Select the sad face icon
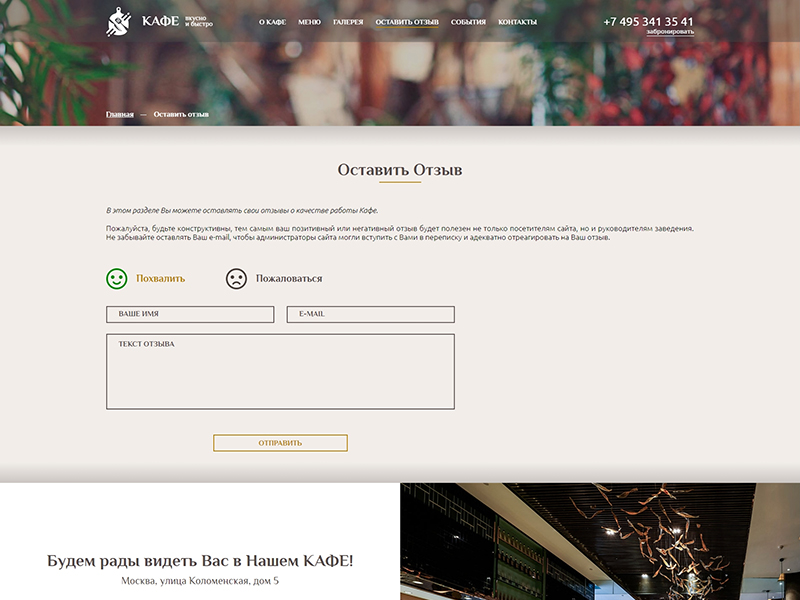Viewport: 800px width, 600px height. tap(236, 279)
